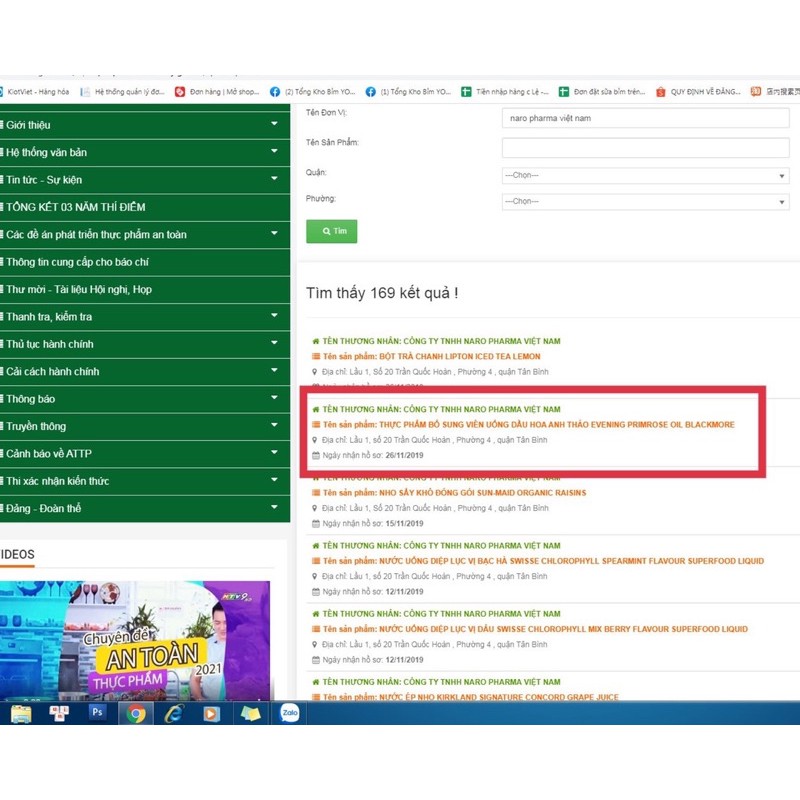
Task: Open Zalo from the taskbar
Action: 290,713
